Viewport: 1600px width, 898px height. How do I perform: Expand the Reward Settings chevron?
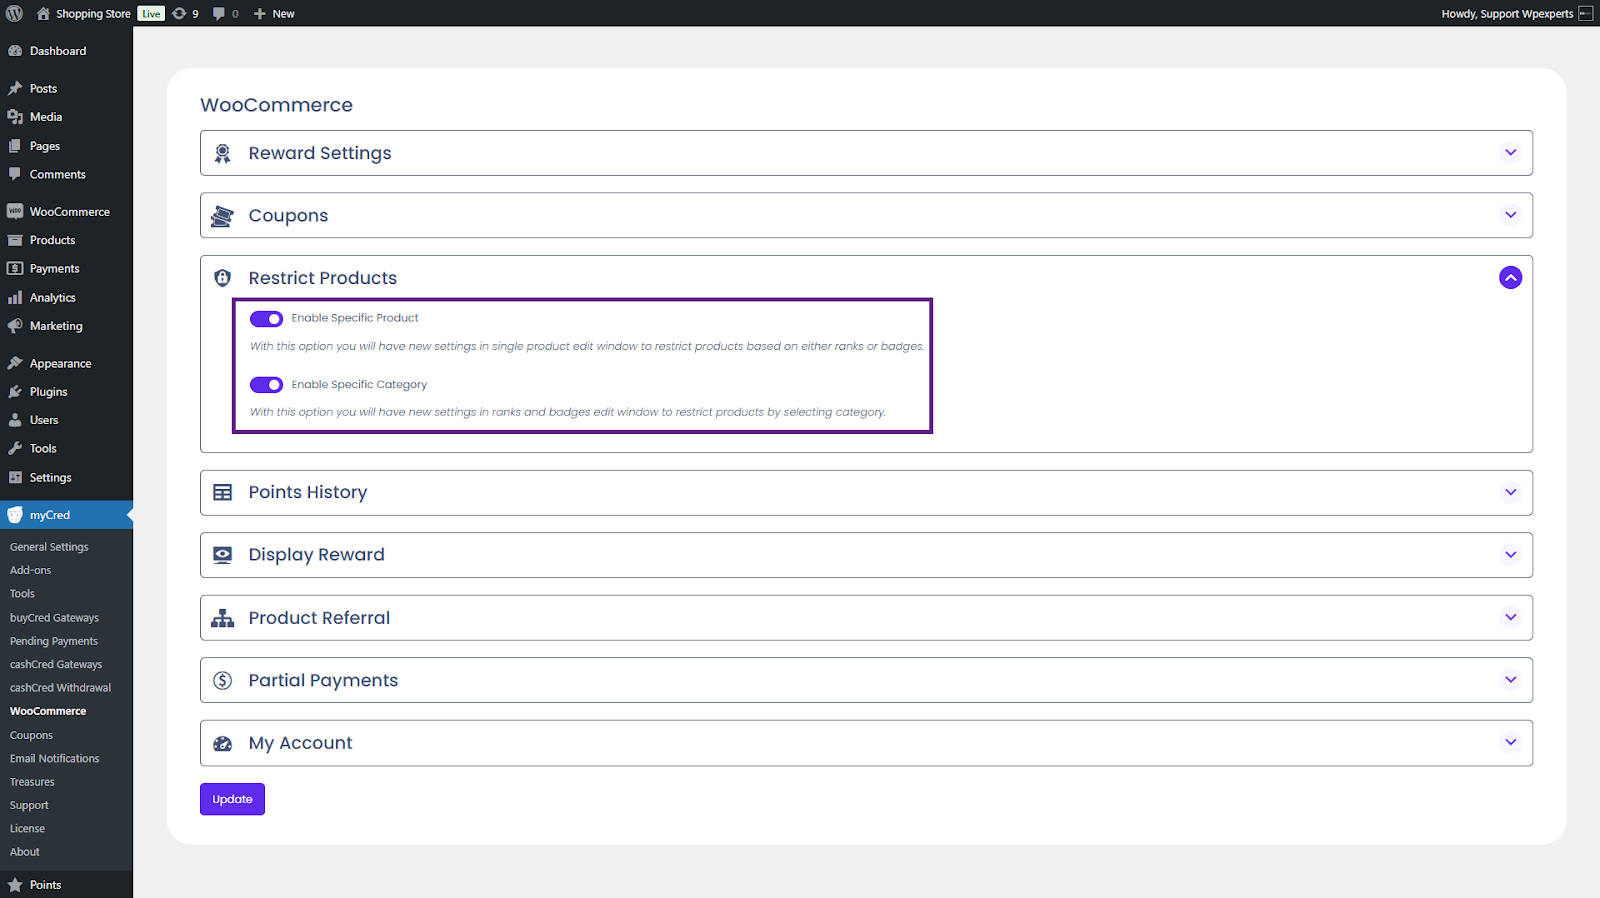tap(1510, 153)
